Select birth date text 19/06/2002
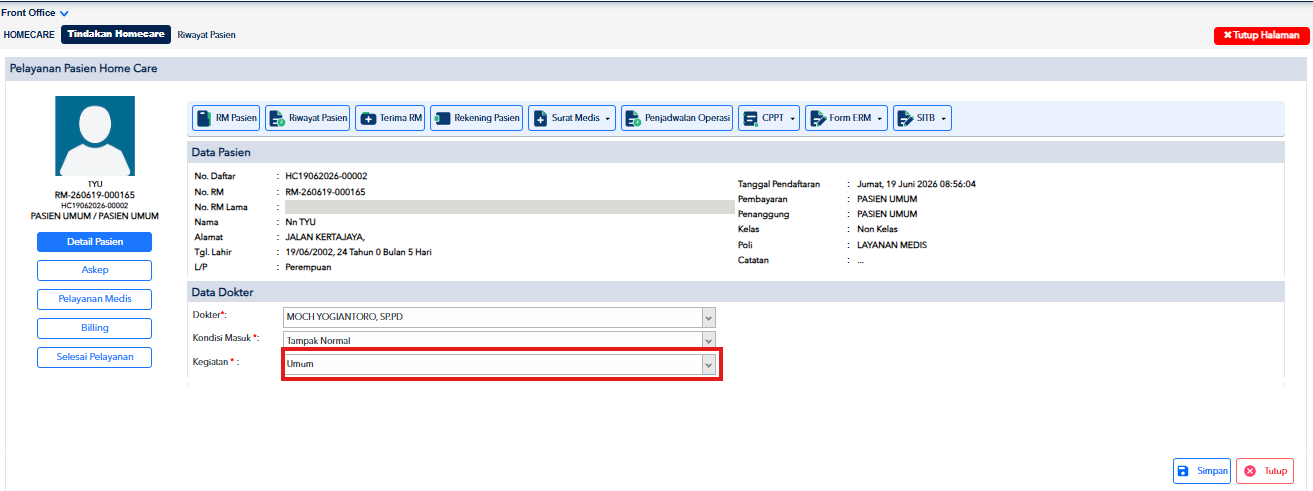 coord(310,252)
